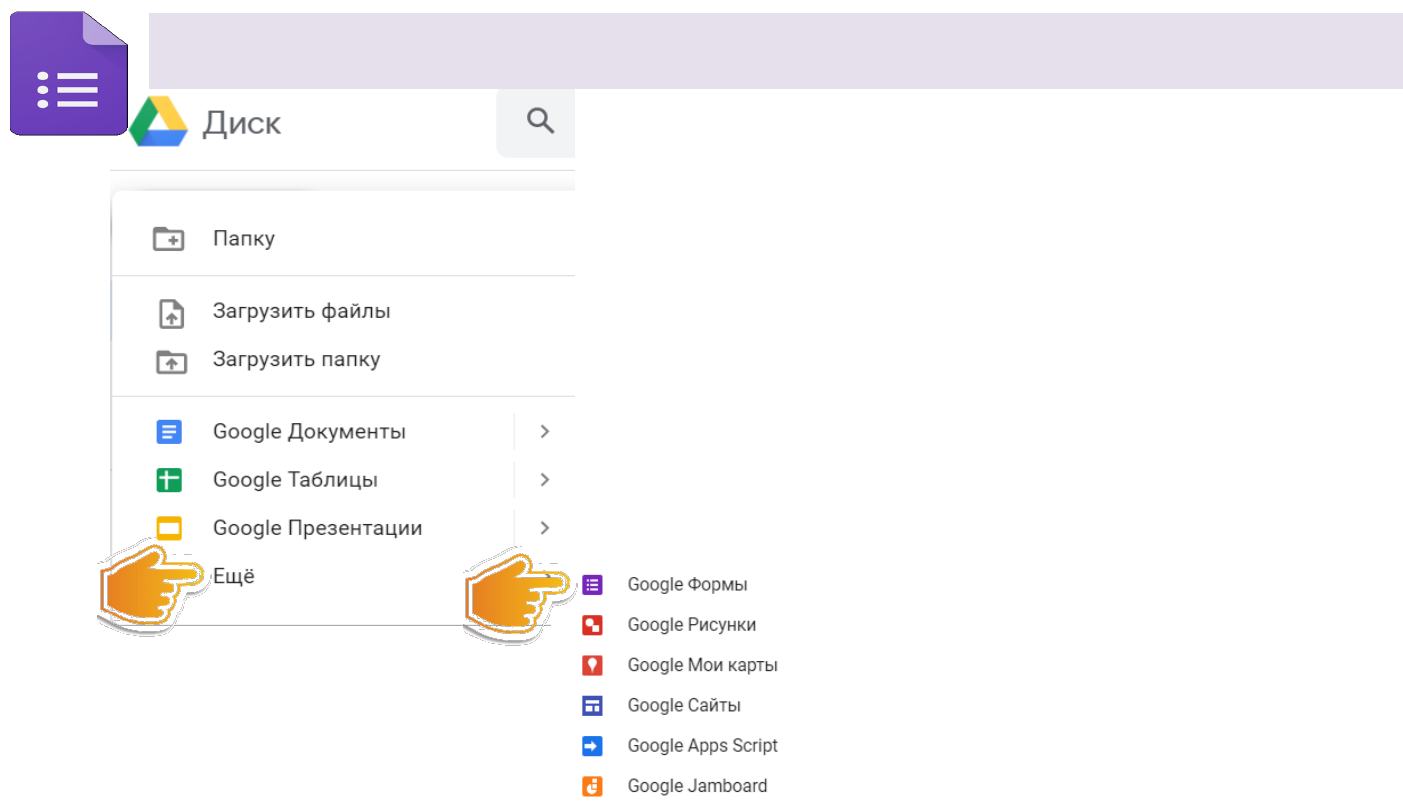This screenshot has width=1403, height=808.
Task: Click the yellow Google Презентации icon
Action: click(x=169, y=528)
